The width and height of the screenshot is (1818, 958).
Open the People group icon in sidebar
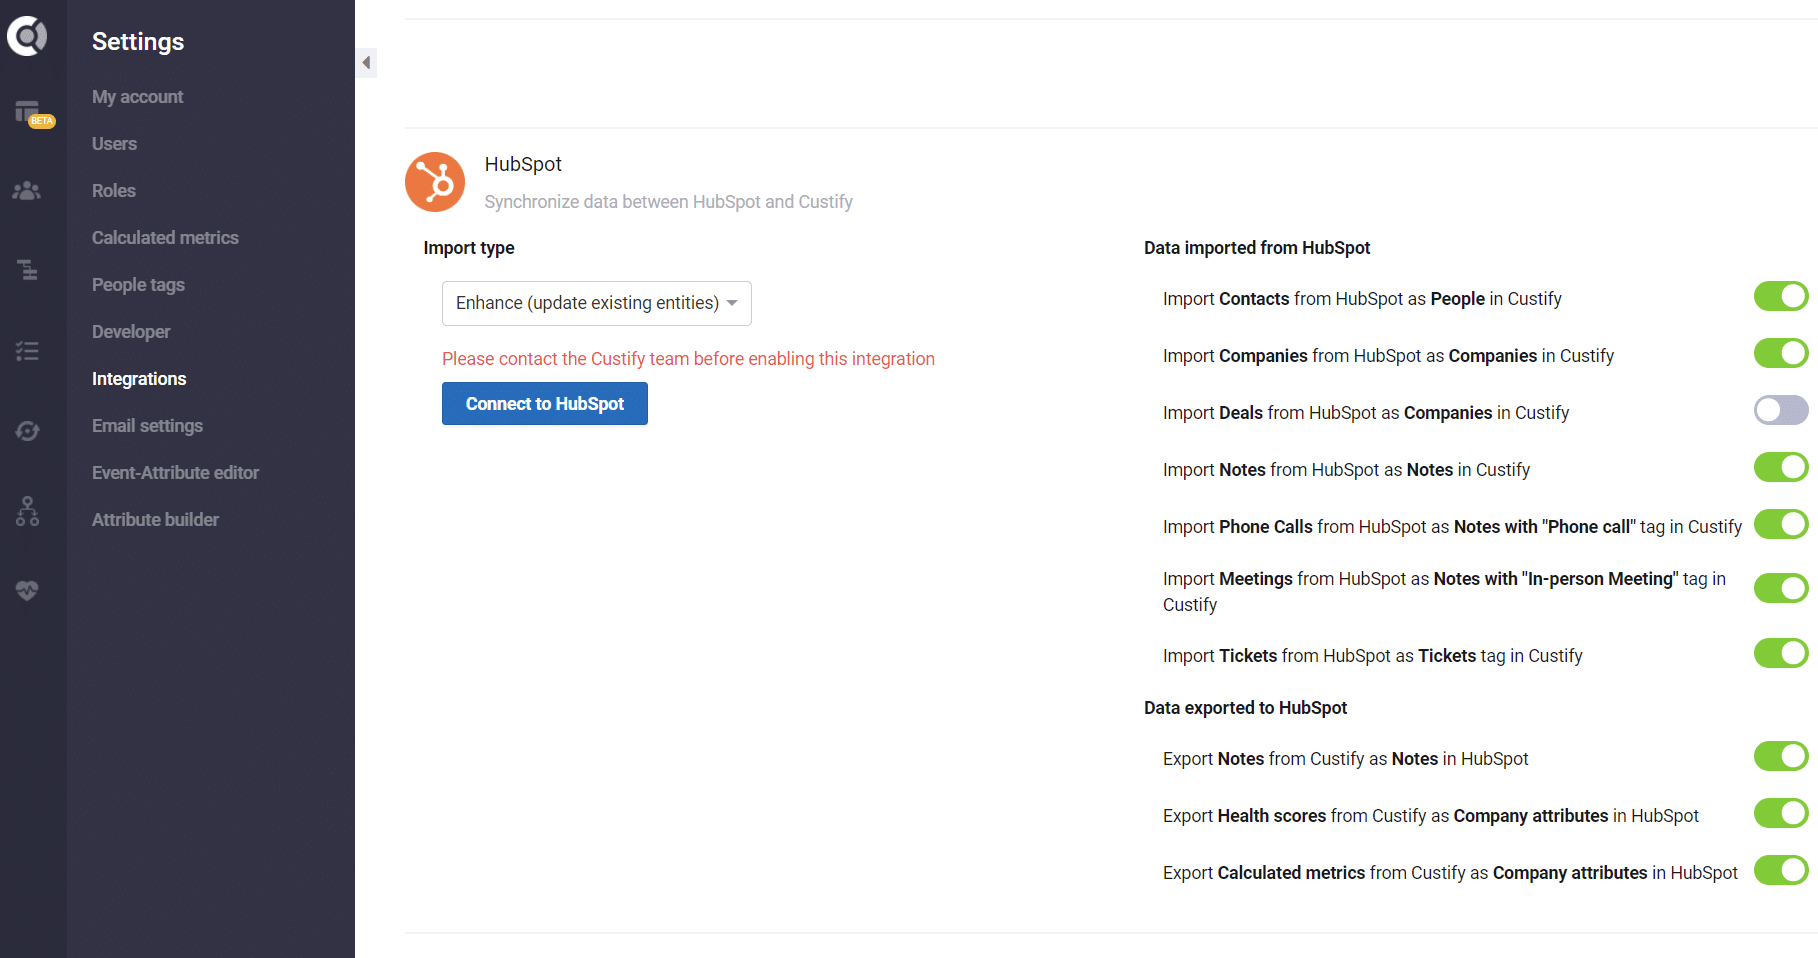[27, 190]
